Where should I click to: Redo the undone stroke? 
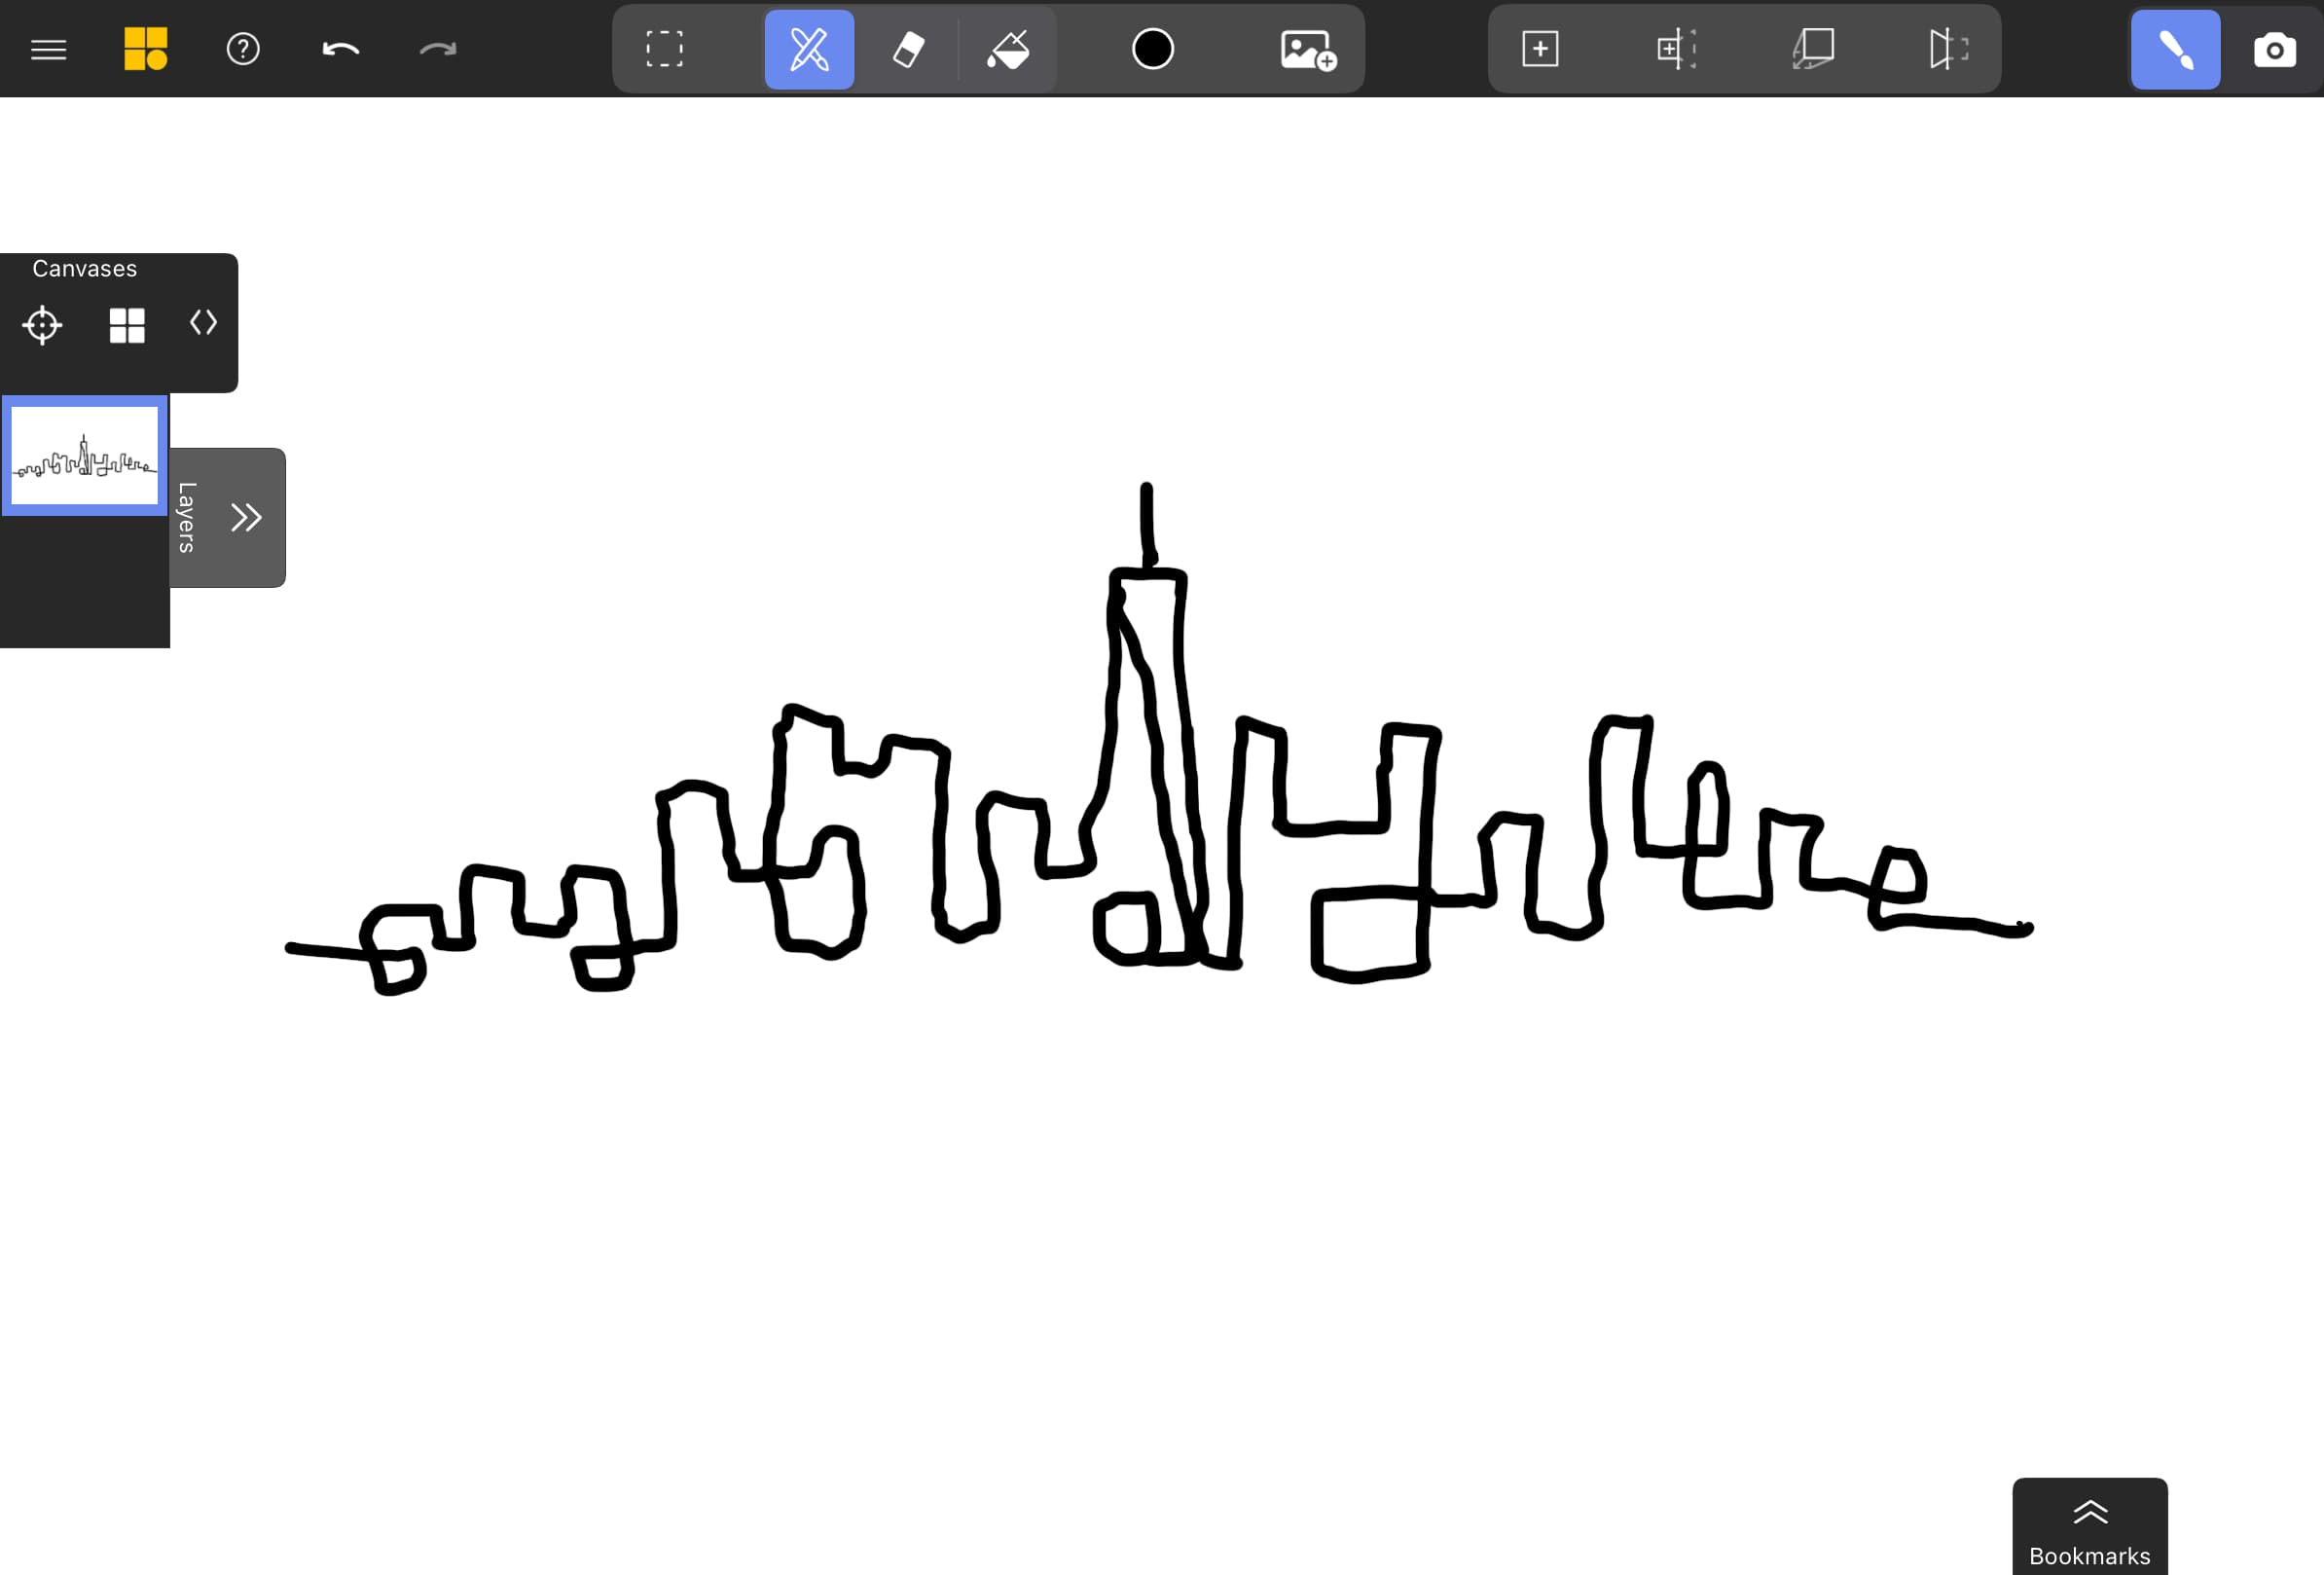(x=437, y=49)
